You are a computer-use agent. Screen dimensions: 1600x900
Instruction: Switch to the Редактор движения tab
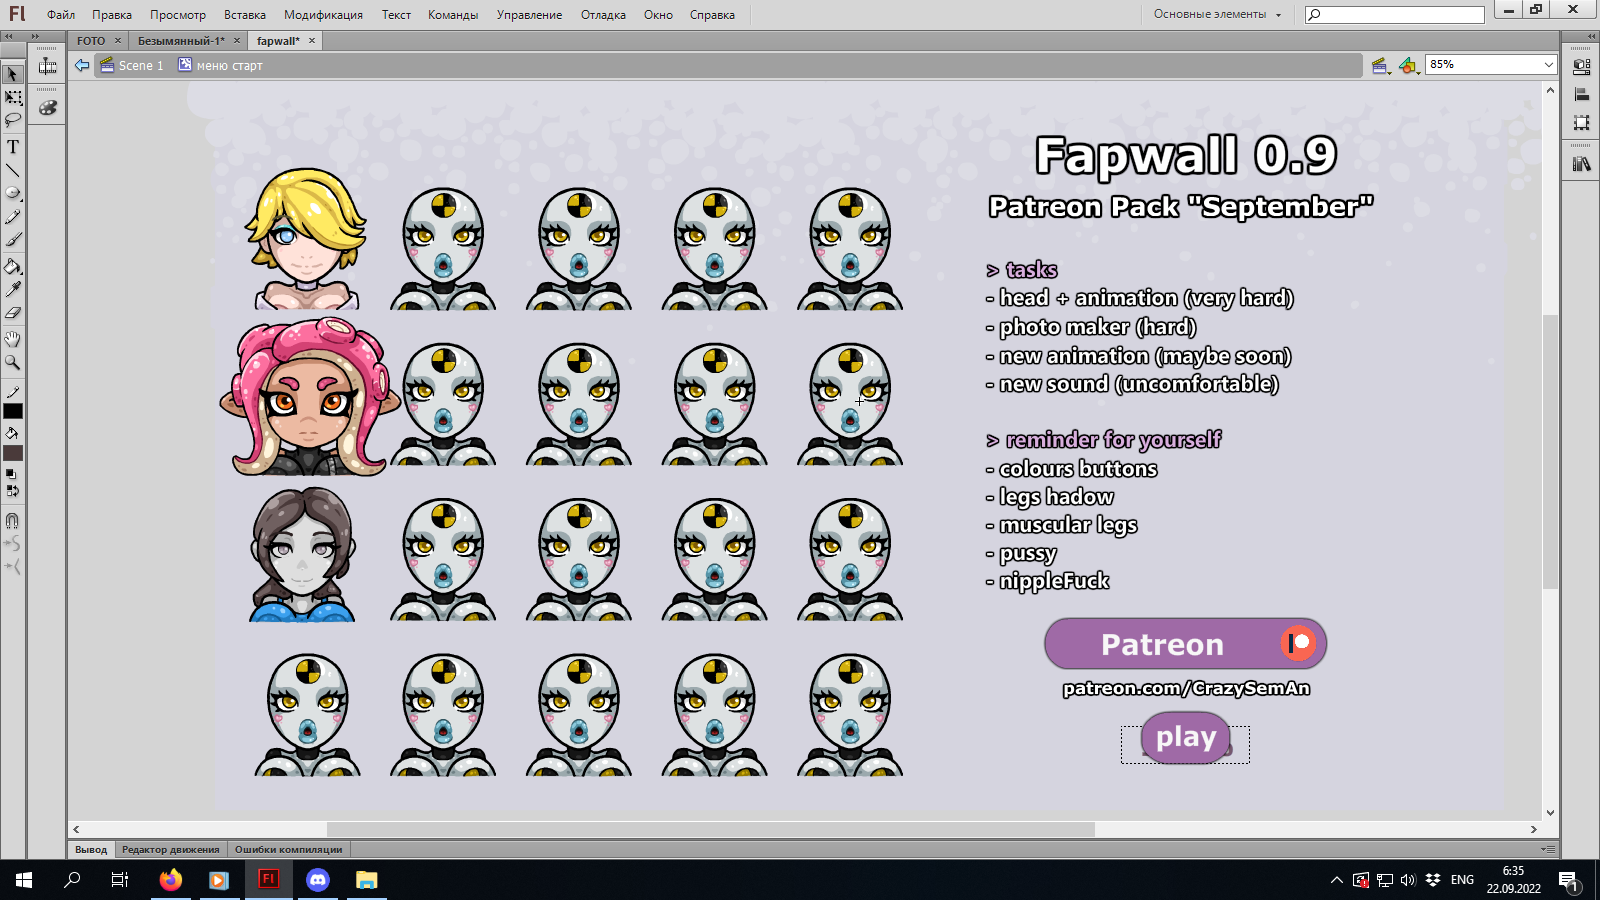pos(171,850)
